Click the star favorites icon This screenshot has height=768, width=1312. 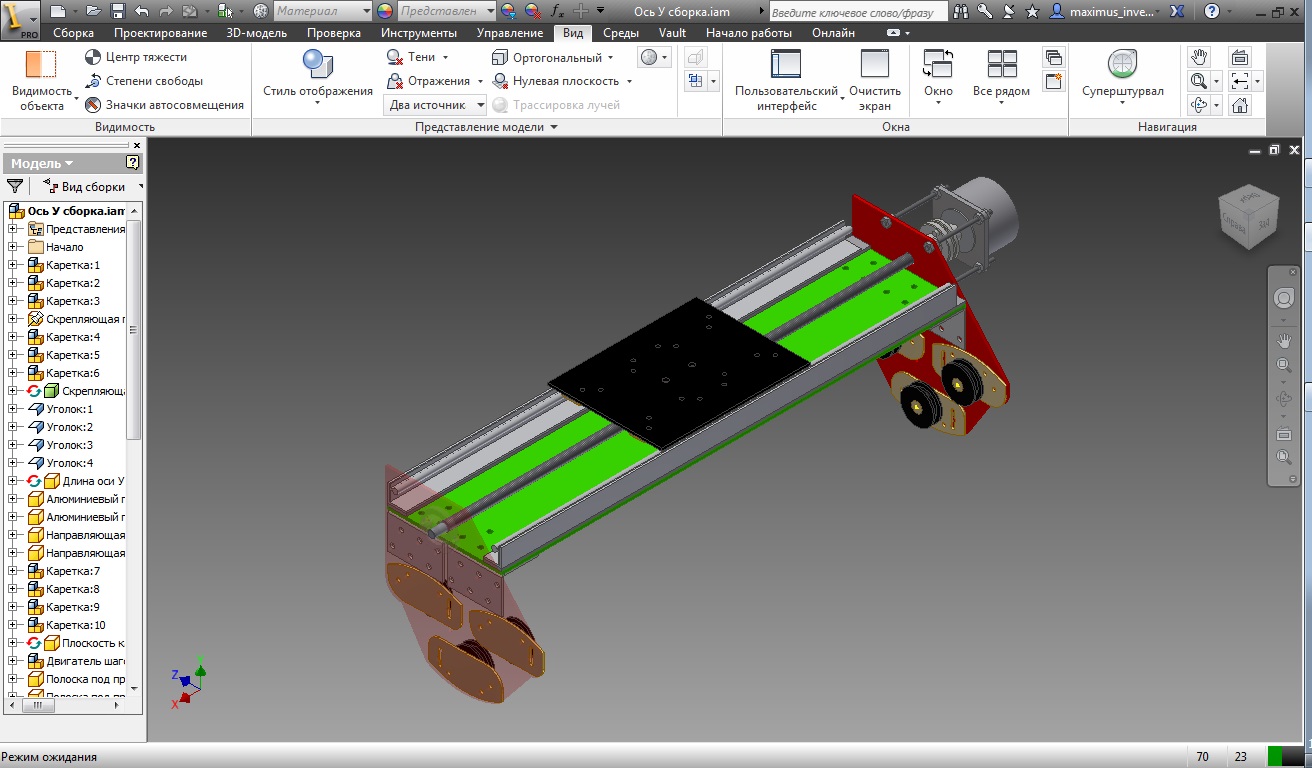(x=1032, y=11)
